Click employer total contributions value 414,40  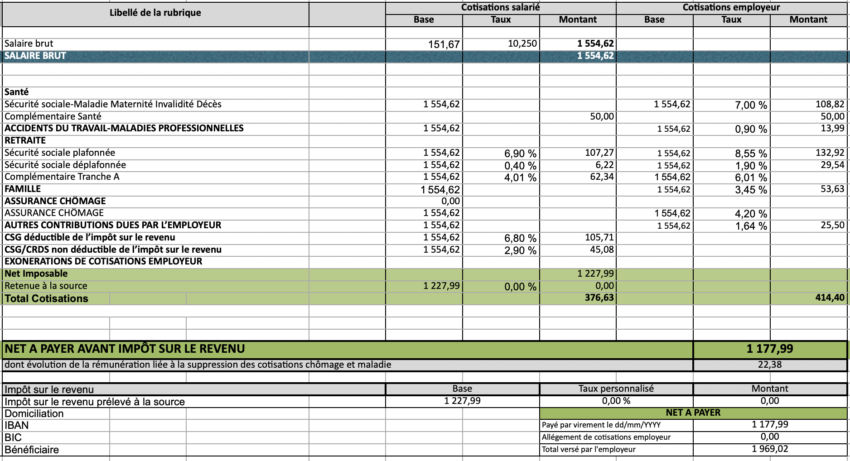(829, 299)
